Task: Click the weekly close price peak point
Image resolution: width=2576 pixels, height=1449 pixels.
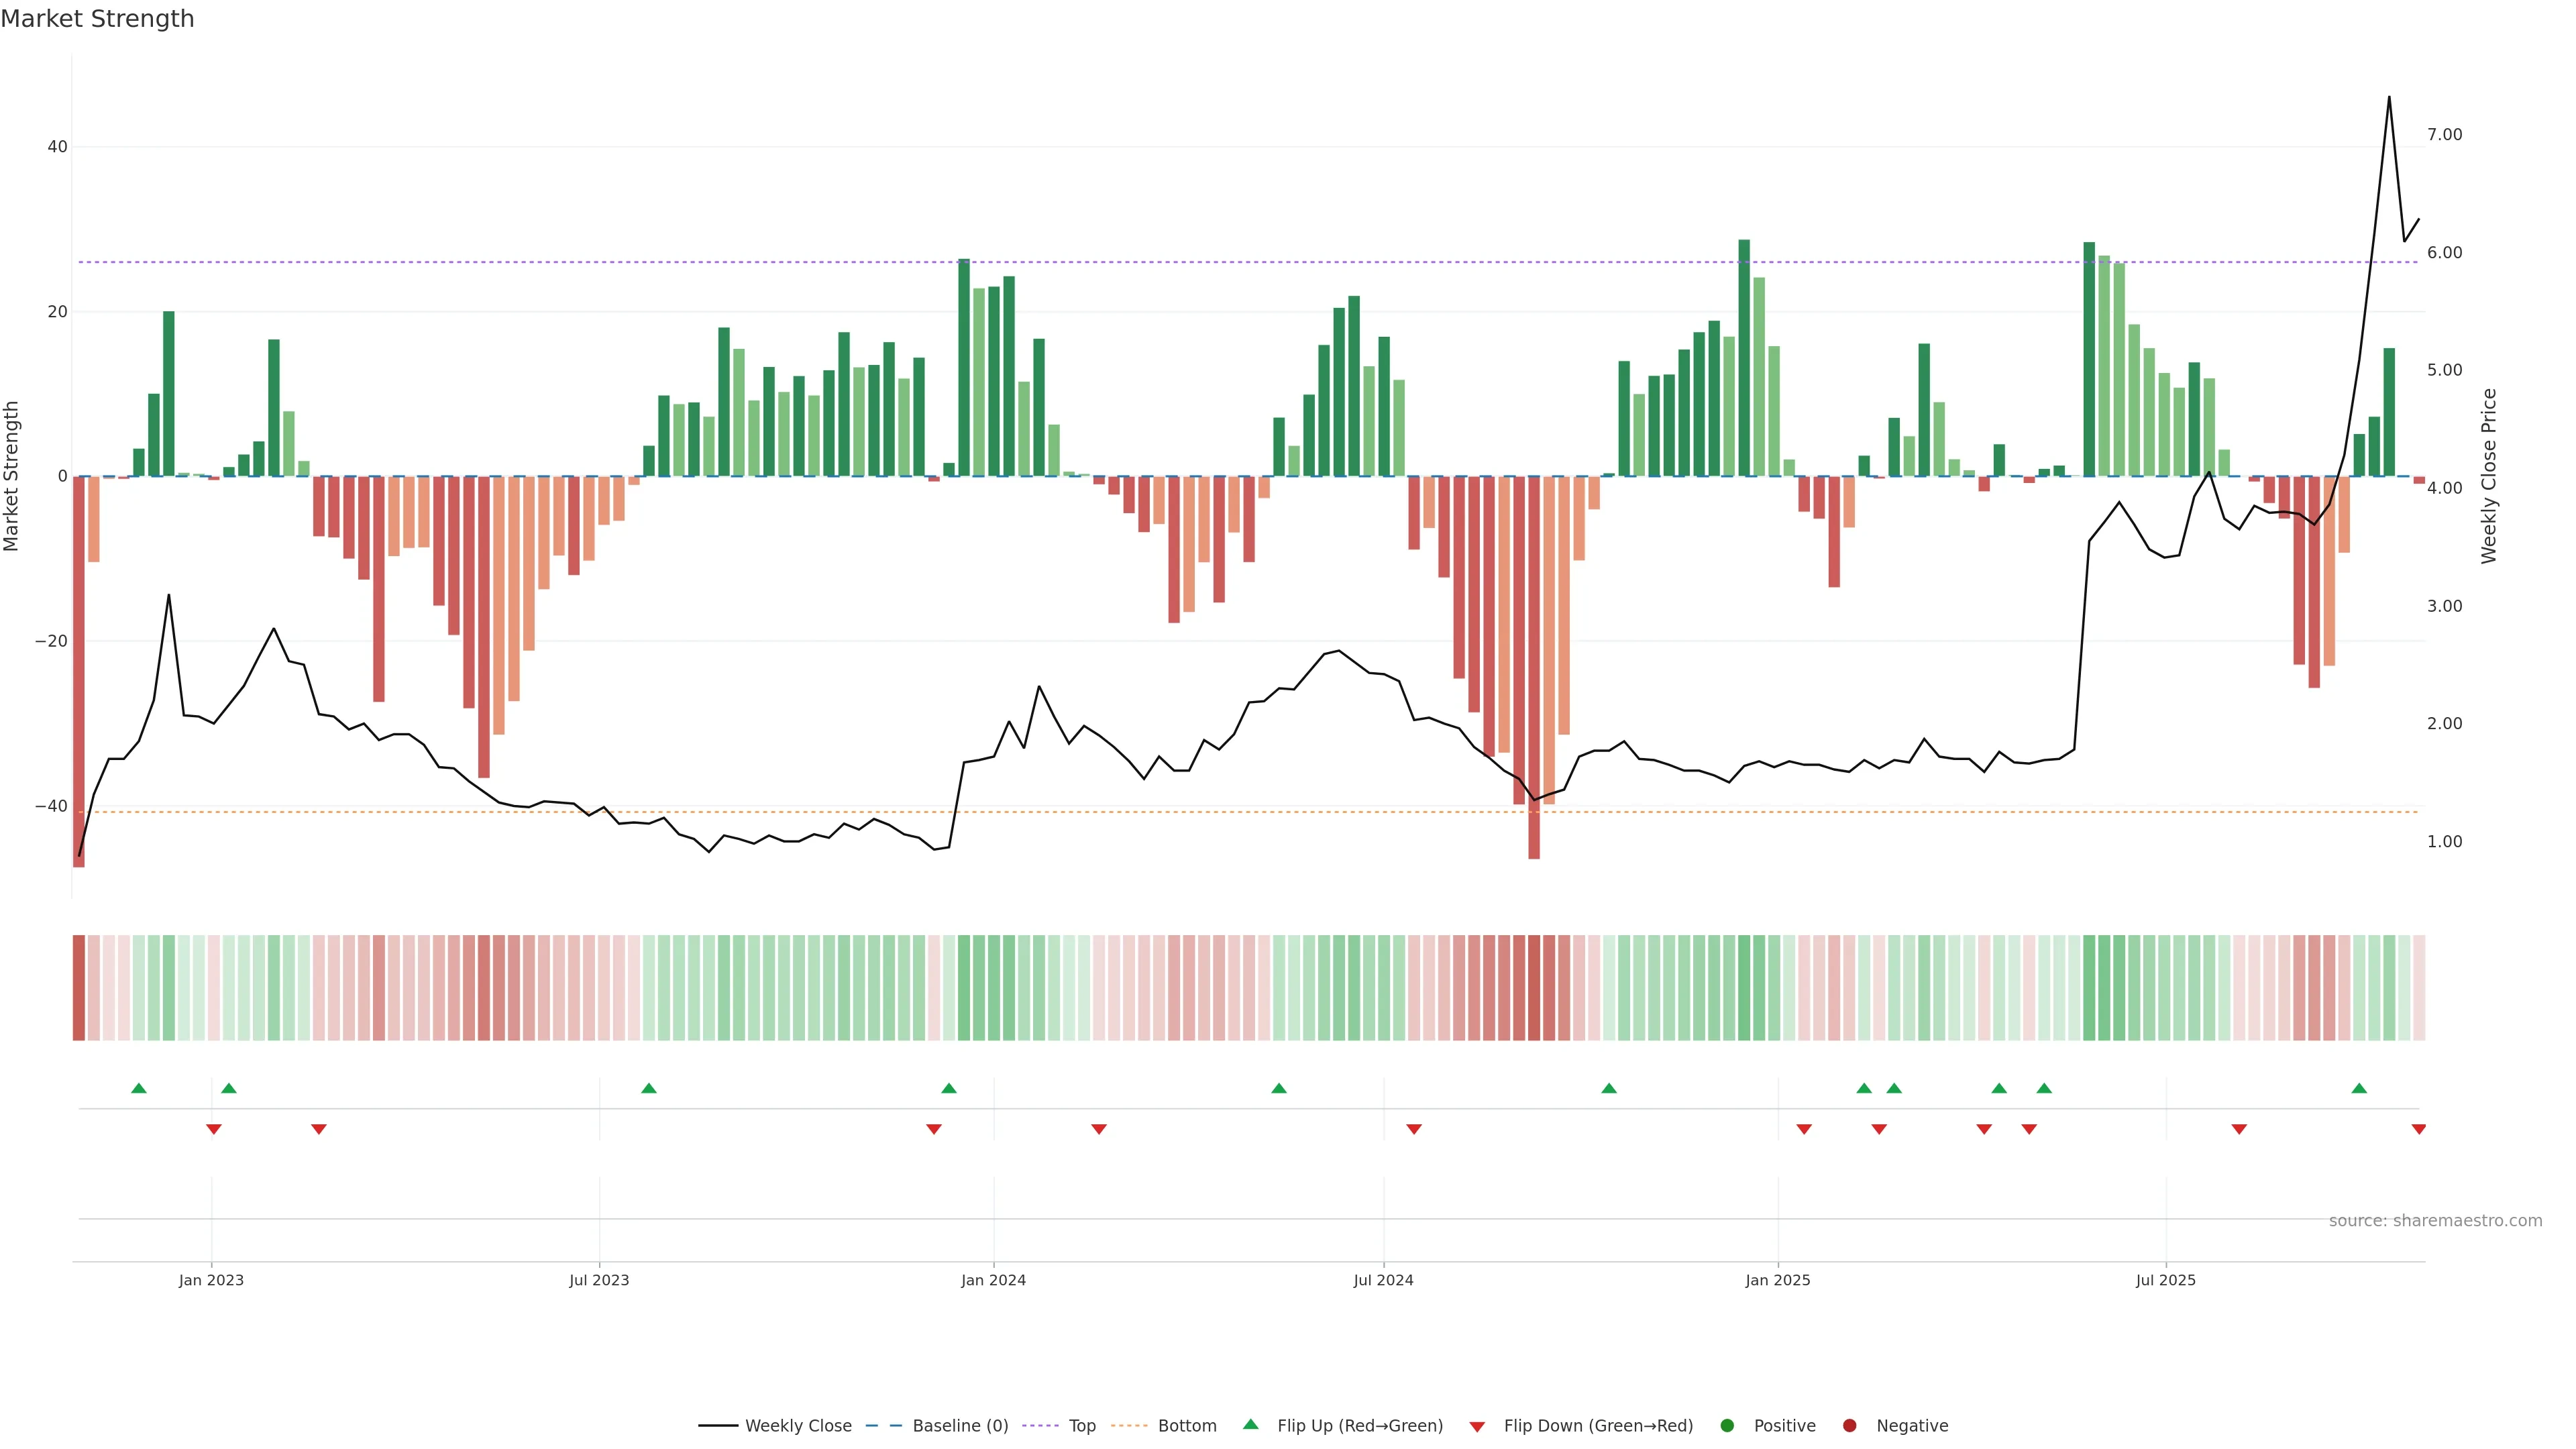Action: coord(2389,97)
